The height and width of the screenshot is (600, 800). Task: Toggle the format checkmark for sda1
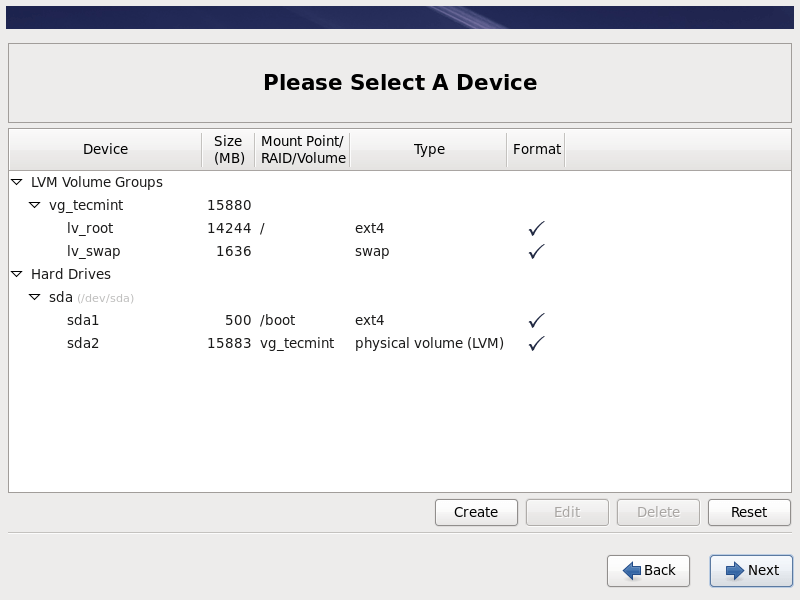pyautogui.click(x=536, y=320)
